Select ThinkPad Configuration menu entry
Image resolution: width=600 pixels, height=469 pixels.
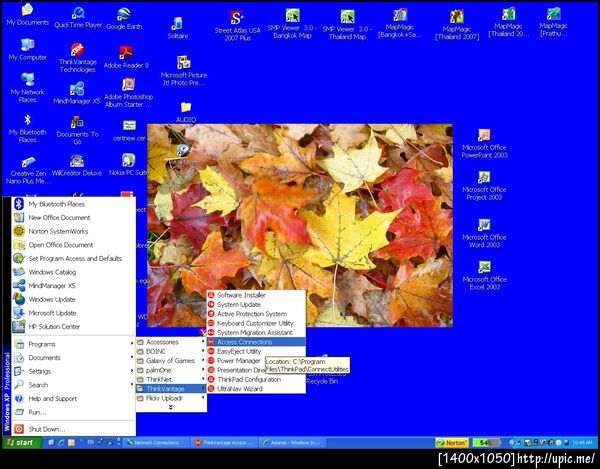(256, 379)
